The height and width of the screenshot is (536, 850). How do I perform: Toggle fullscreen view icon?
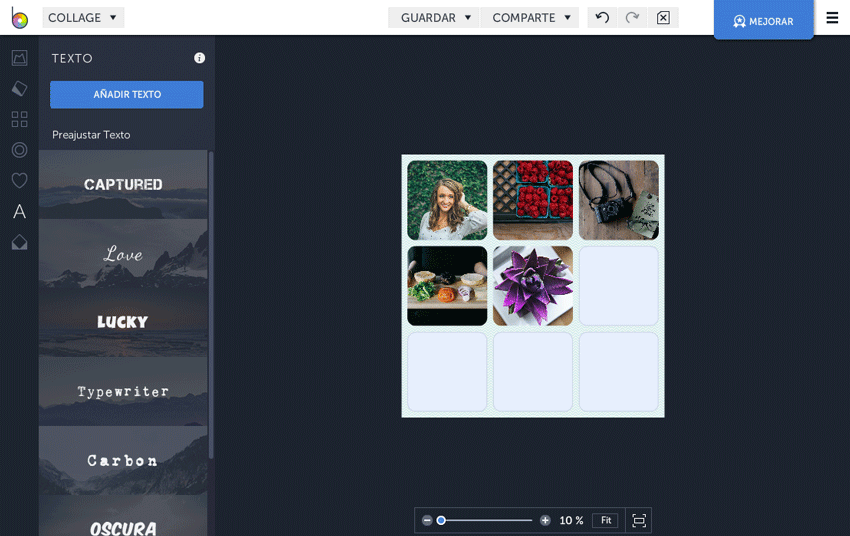coord(639,521)
